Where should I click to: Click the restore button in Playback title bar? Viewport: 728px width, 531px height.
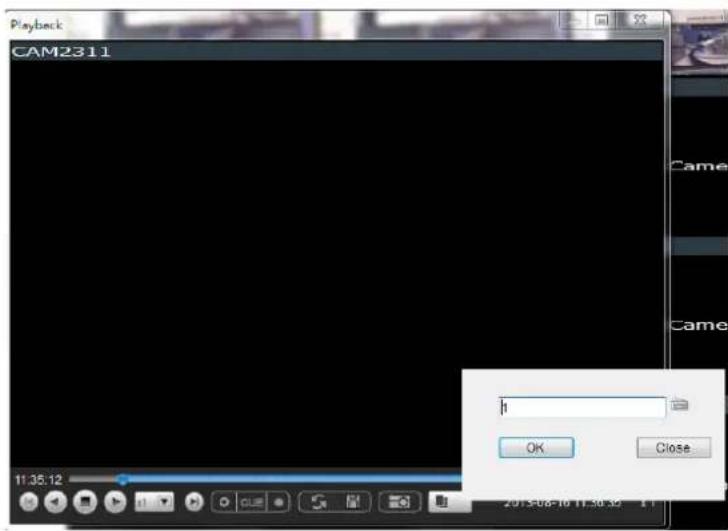tap(602, 20)
